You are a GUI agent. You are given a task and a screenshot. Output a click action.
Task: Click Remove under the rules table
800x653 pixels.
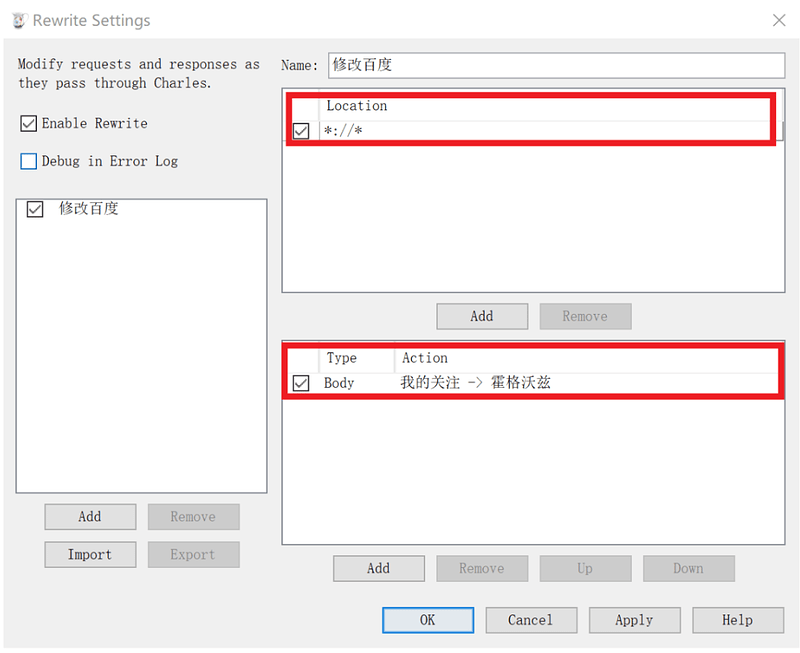(x=482, y=568)
